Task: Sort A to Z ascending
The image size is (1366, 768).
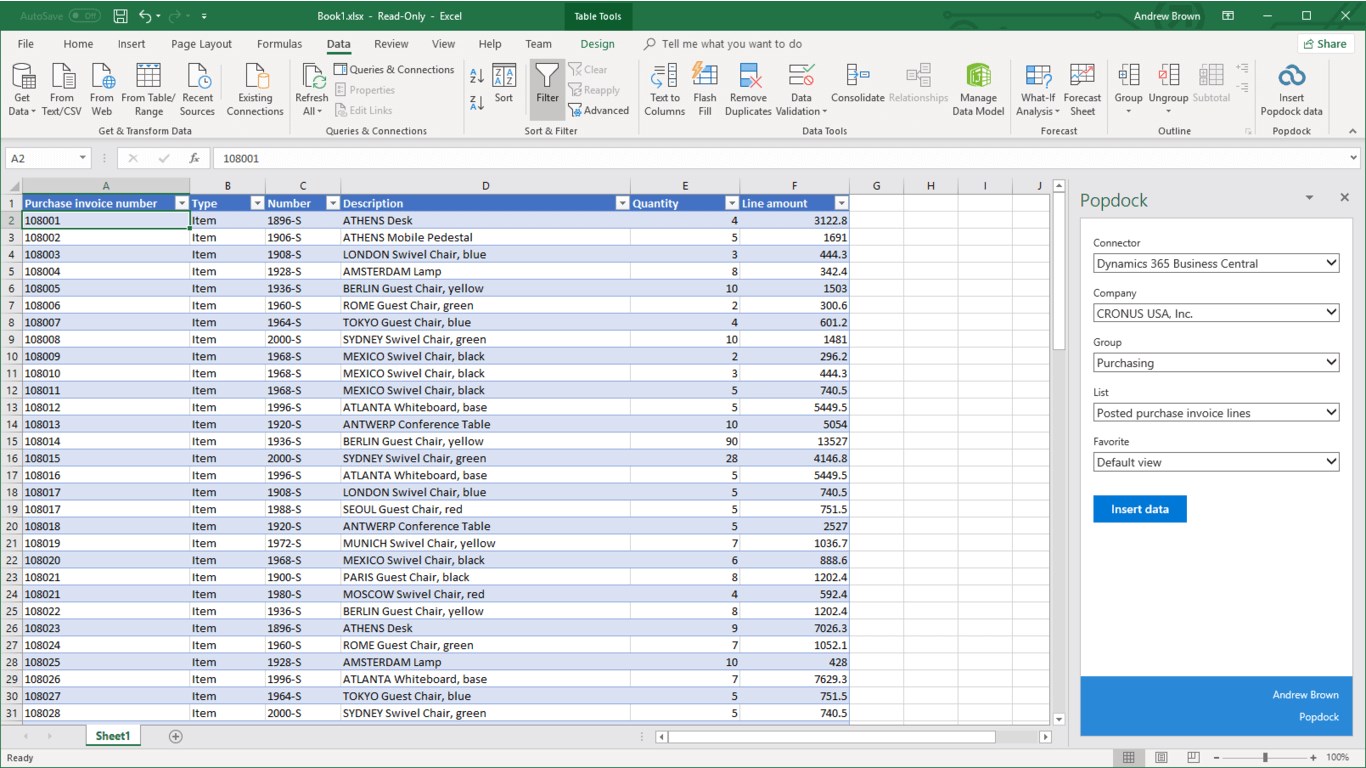Action: point(477,76)
